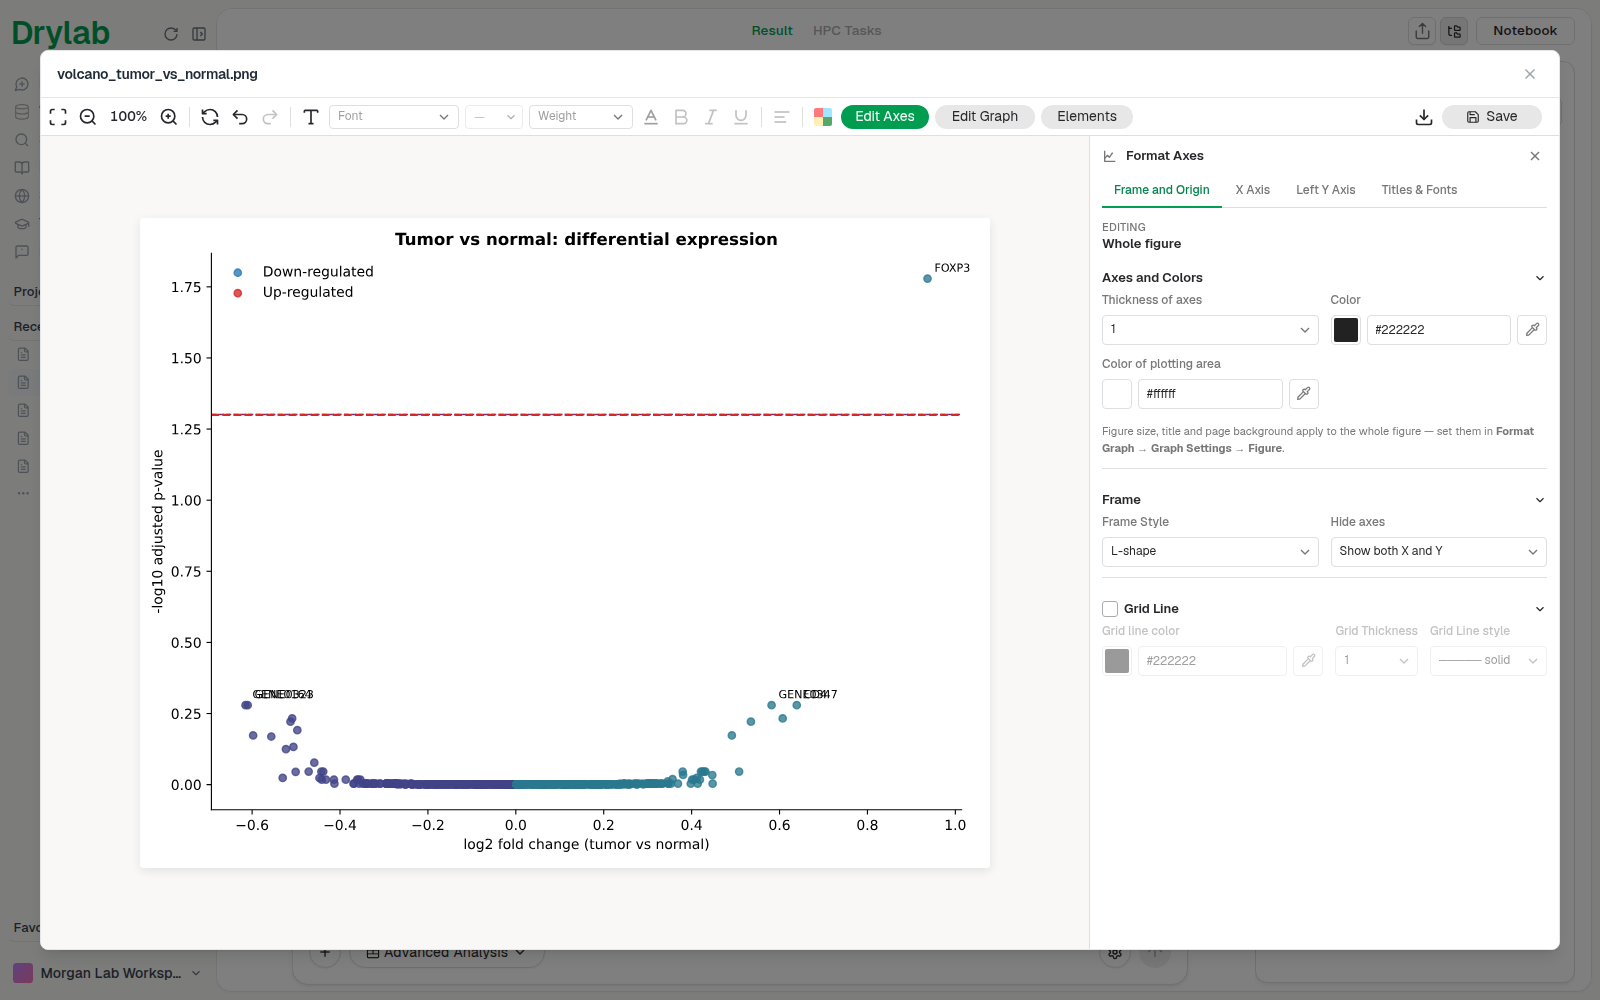Open the Notebook in background window

[1525, 31]
